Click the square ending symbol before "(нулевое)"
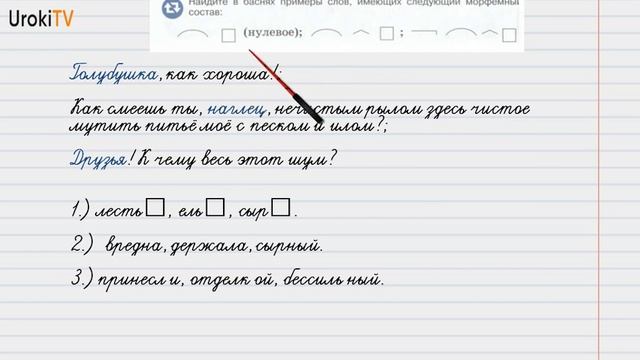The width and height of the screenshot is (640, 360). click(229, 36)
